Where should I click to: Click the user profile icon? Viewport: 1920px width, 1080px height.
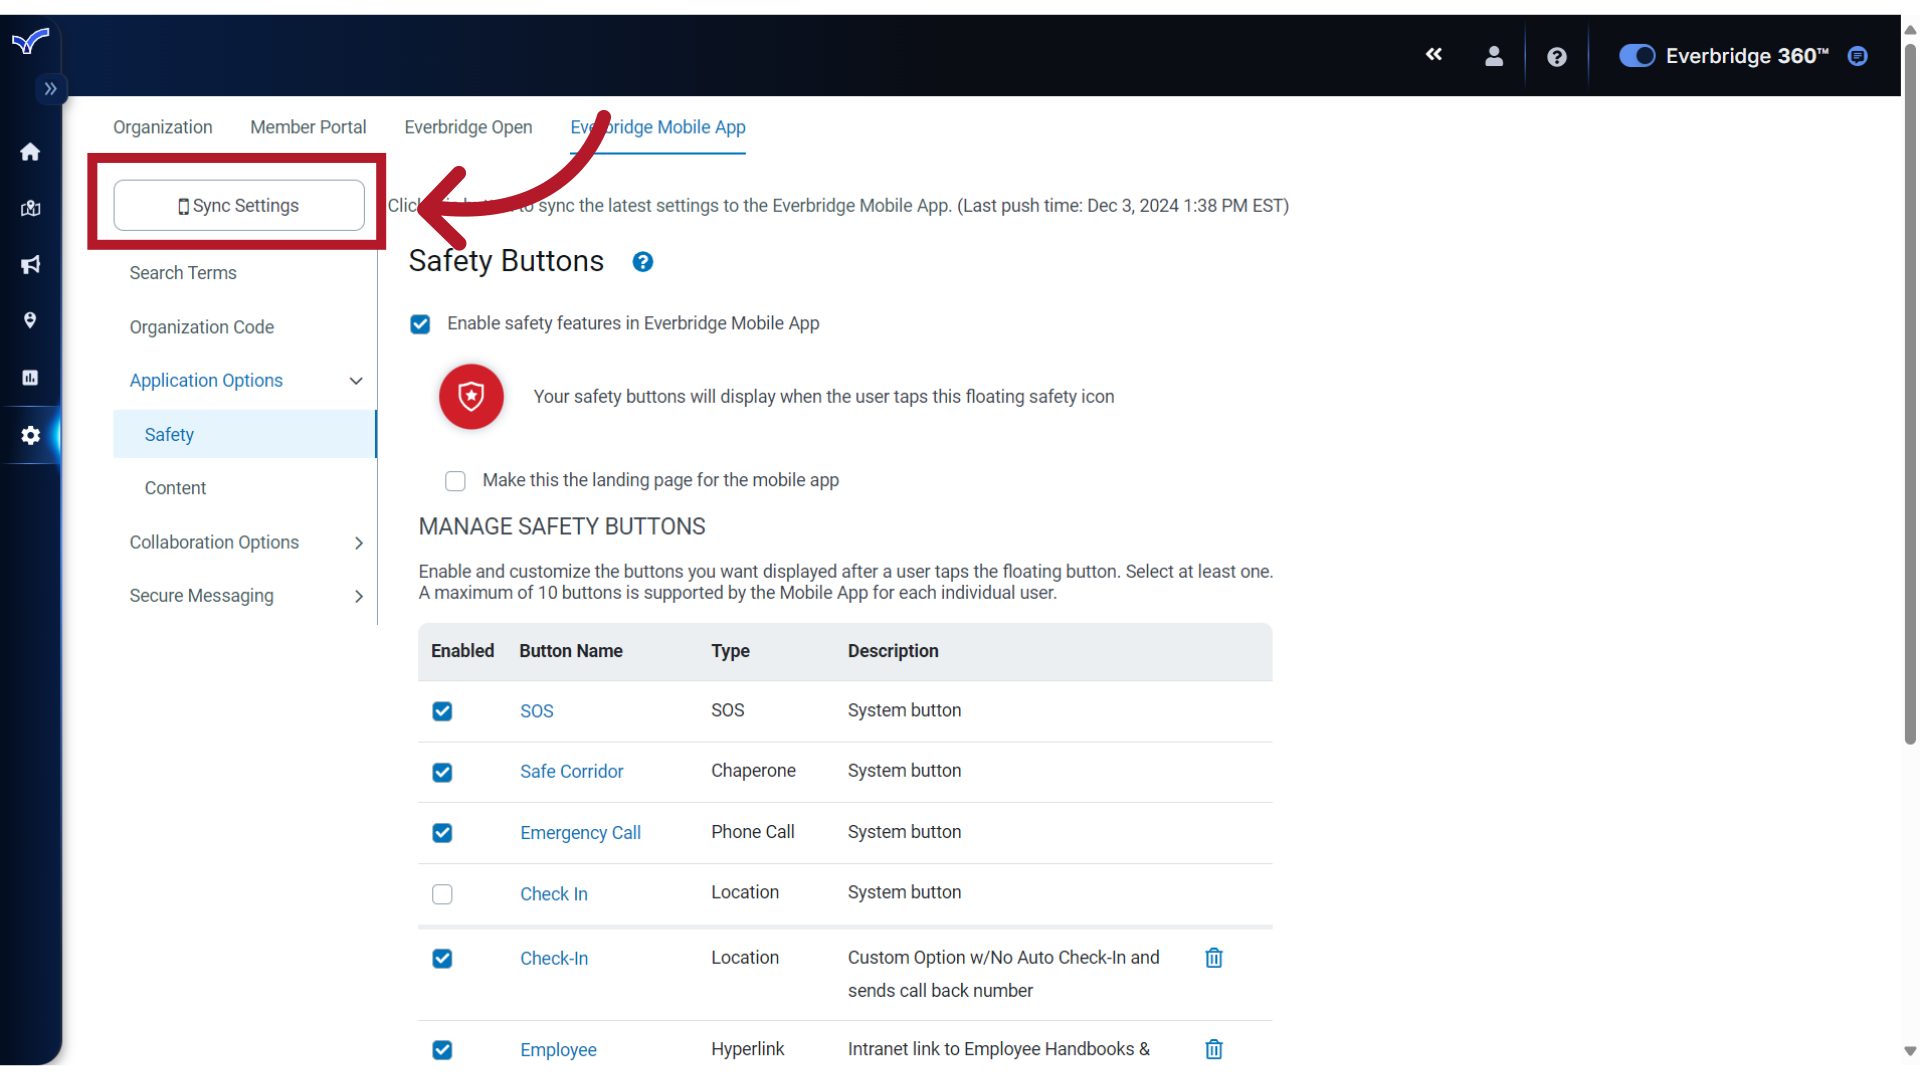1493,55
